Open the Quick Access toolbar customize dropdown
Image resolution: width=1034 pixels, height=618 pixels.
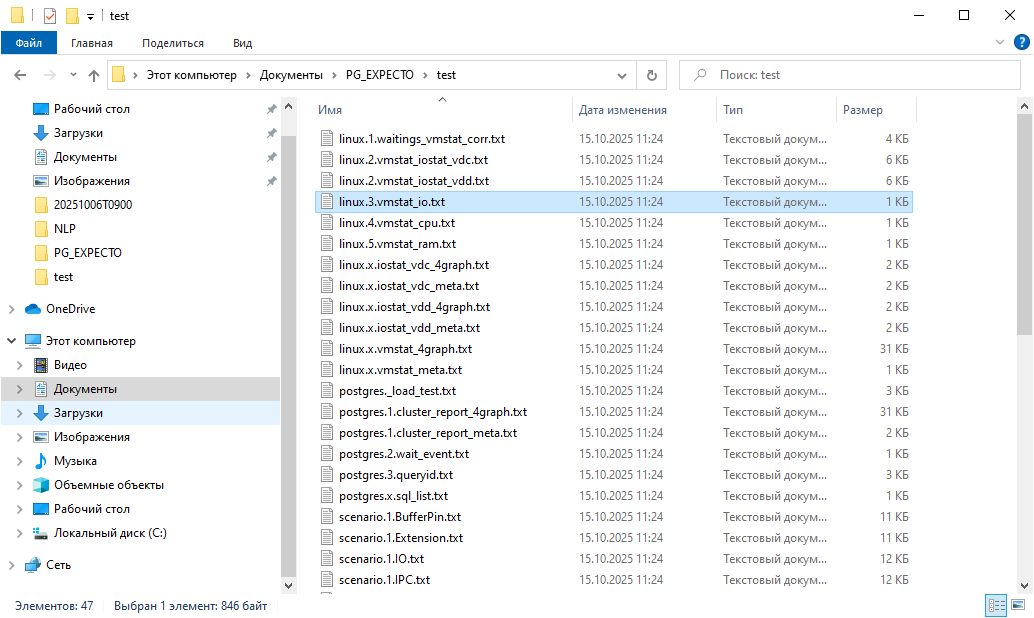pyautogui.click(x=90, y=16)
